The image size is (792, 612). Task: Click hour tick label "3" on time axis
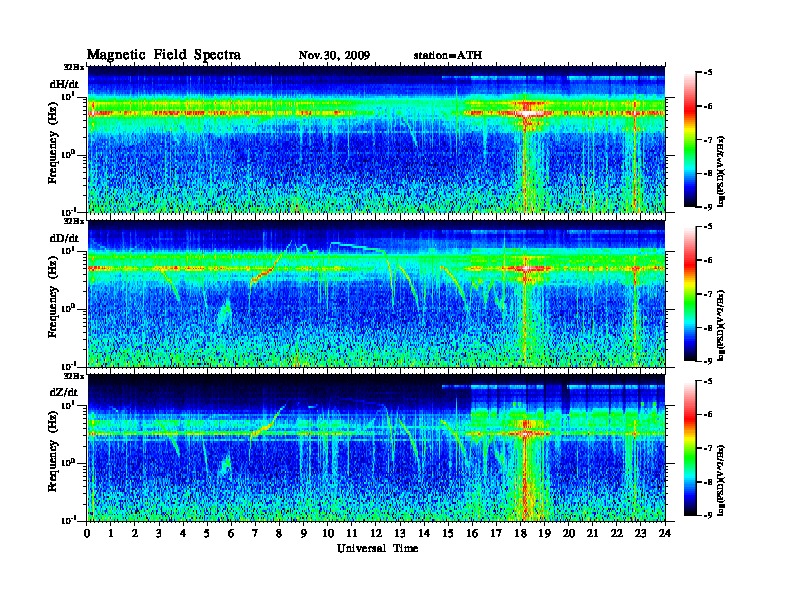[x=160, y=534]
